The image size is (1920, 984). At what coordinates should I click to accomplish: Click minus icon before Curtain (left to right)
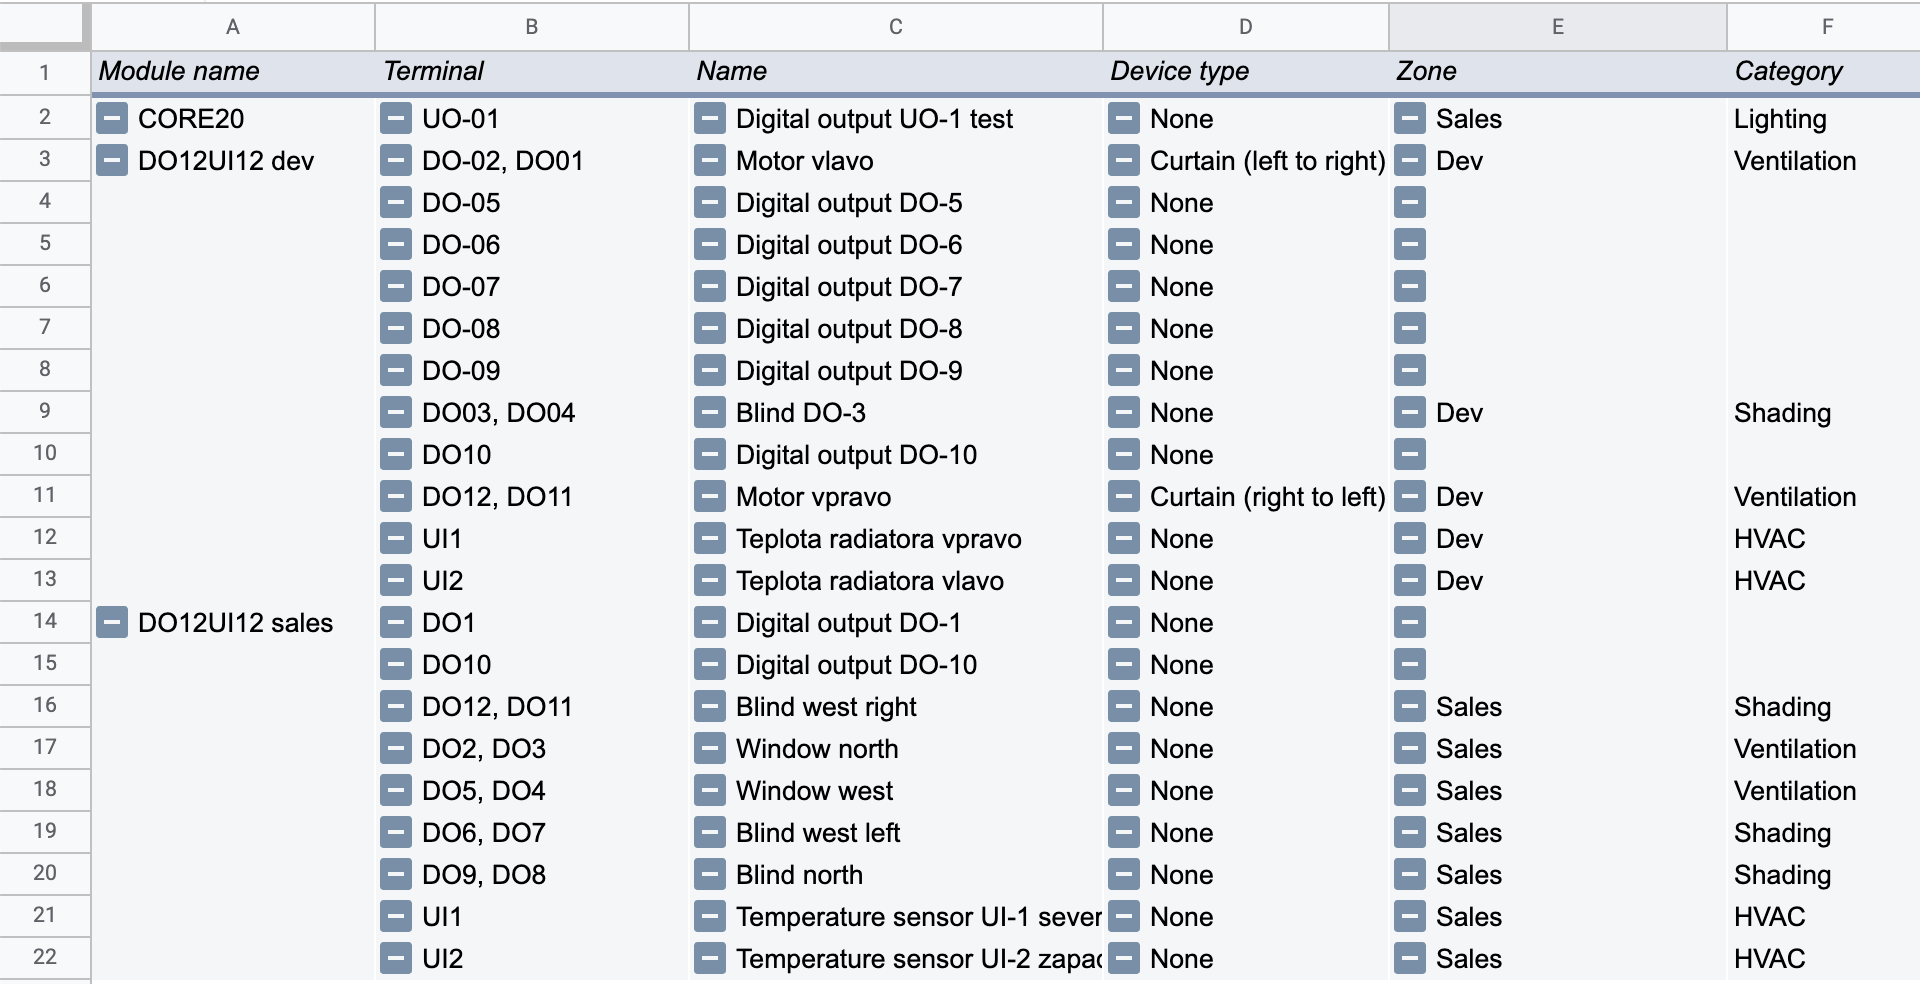1124,161
